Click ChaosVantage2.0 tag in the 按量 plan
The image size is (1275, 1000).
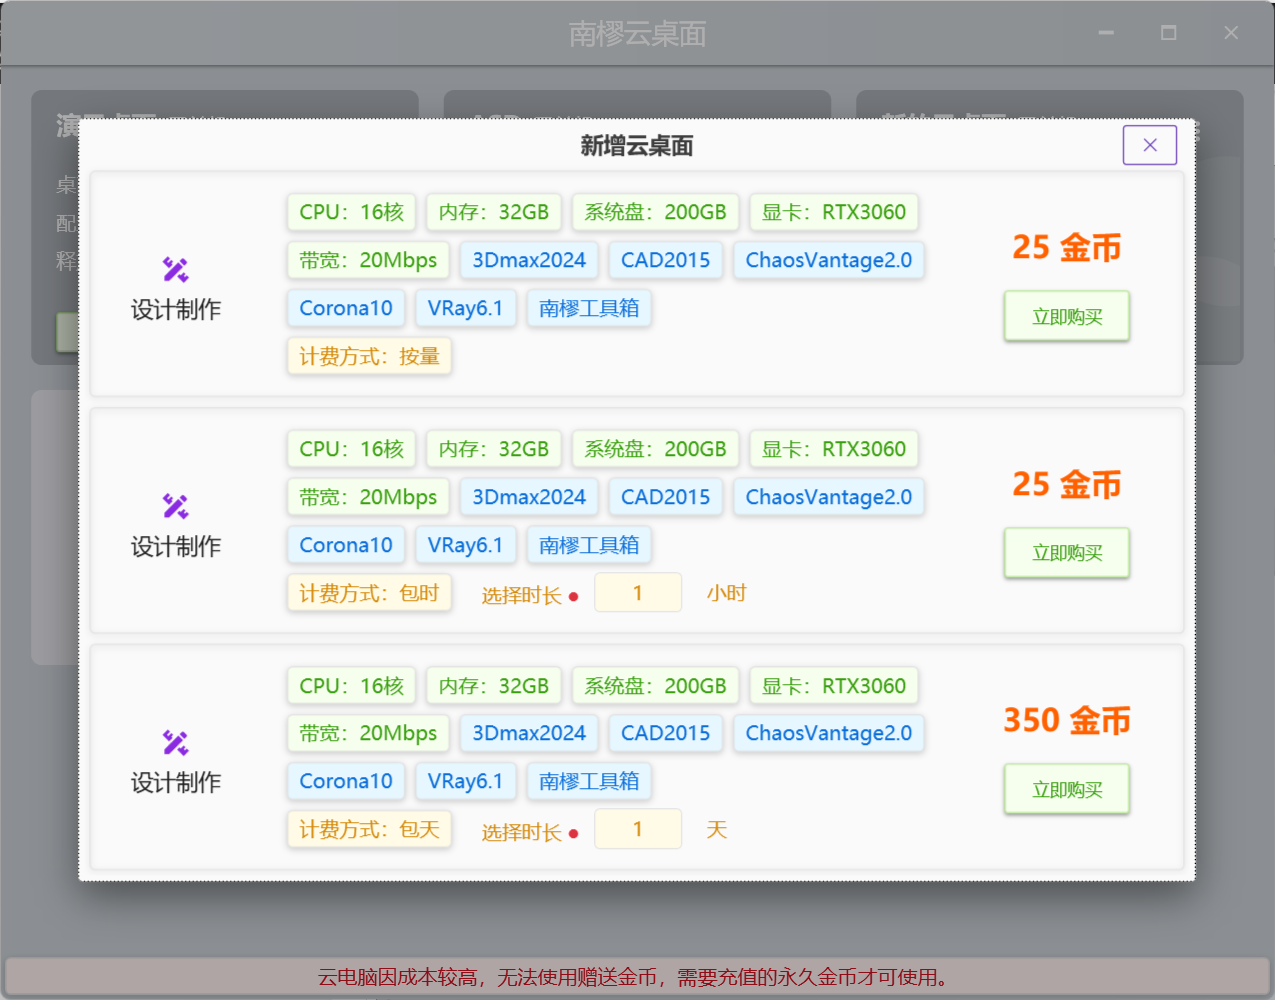(828, 260)
